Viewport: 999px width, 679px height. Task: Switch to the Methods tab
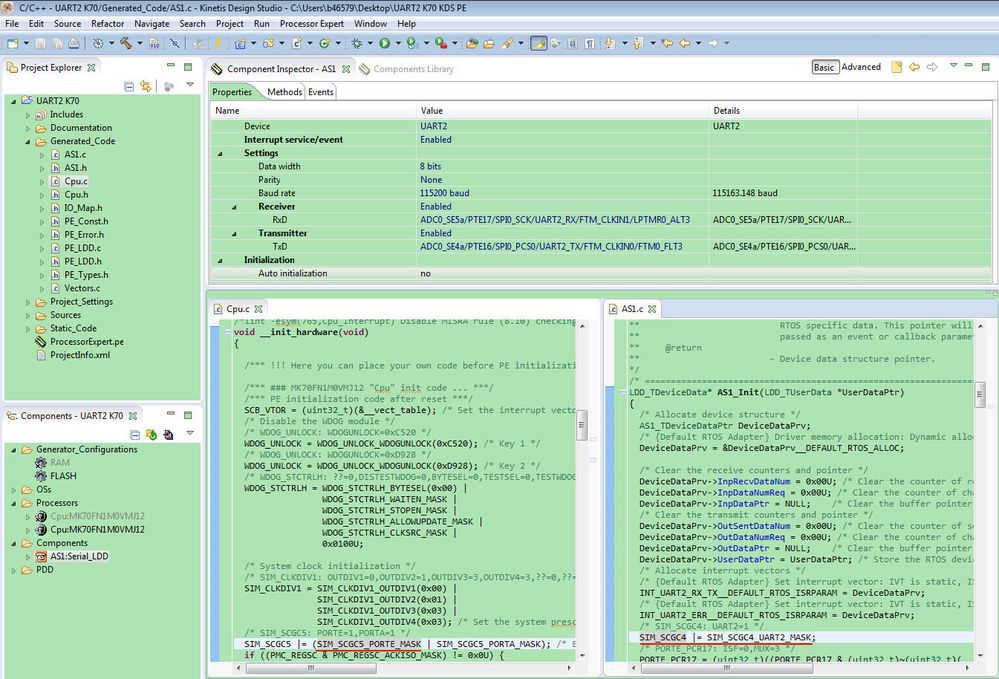point(284,92)
